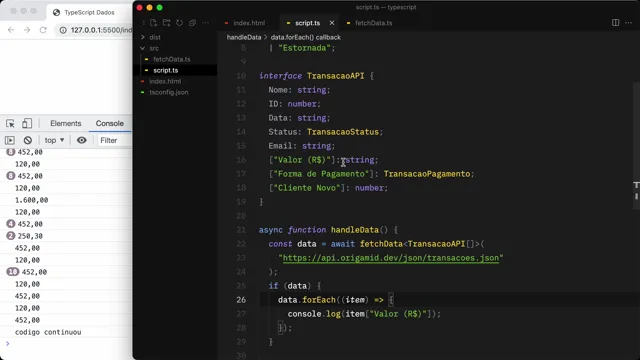Screen dimensions: 640x360
Task: Click fetchData call on line 22
Action: (x=381, y=244)
